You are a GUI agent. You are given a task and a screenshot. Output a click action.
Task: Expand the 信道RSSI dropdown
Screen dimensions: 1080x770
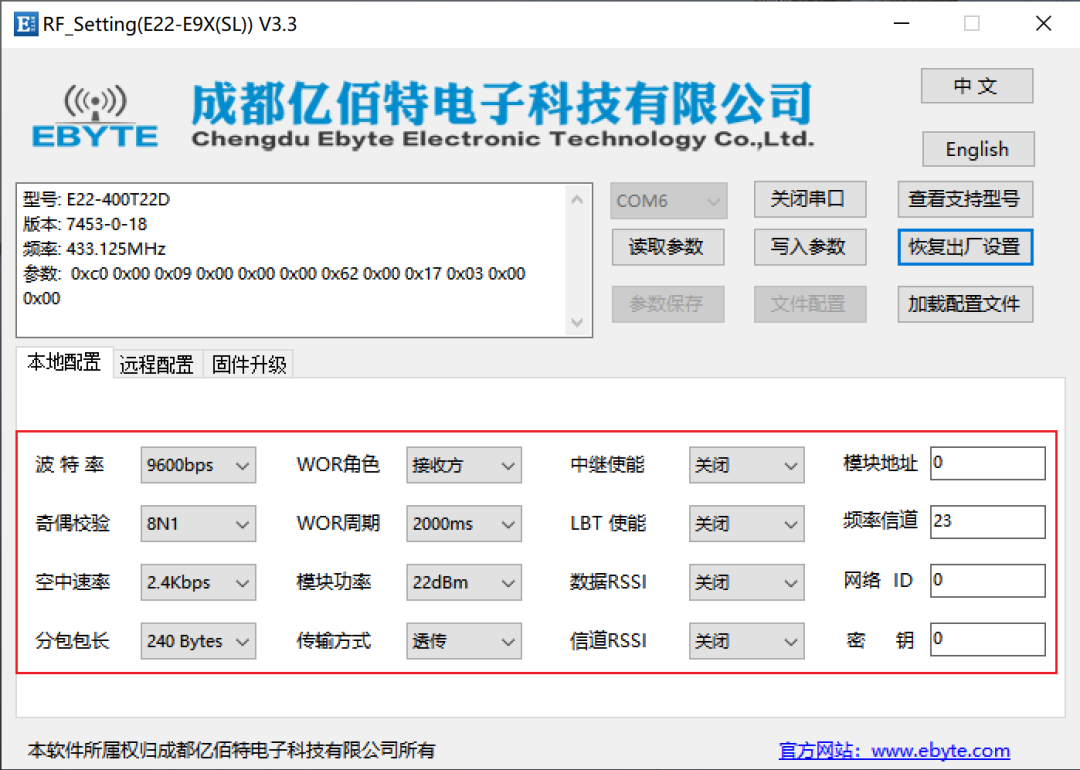pos(747,641)
